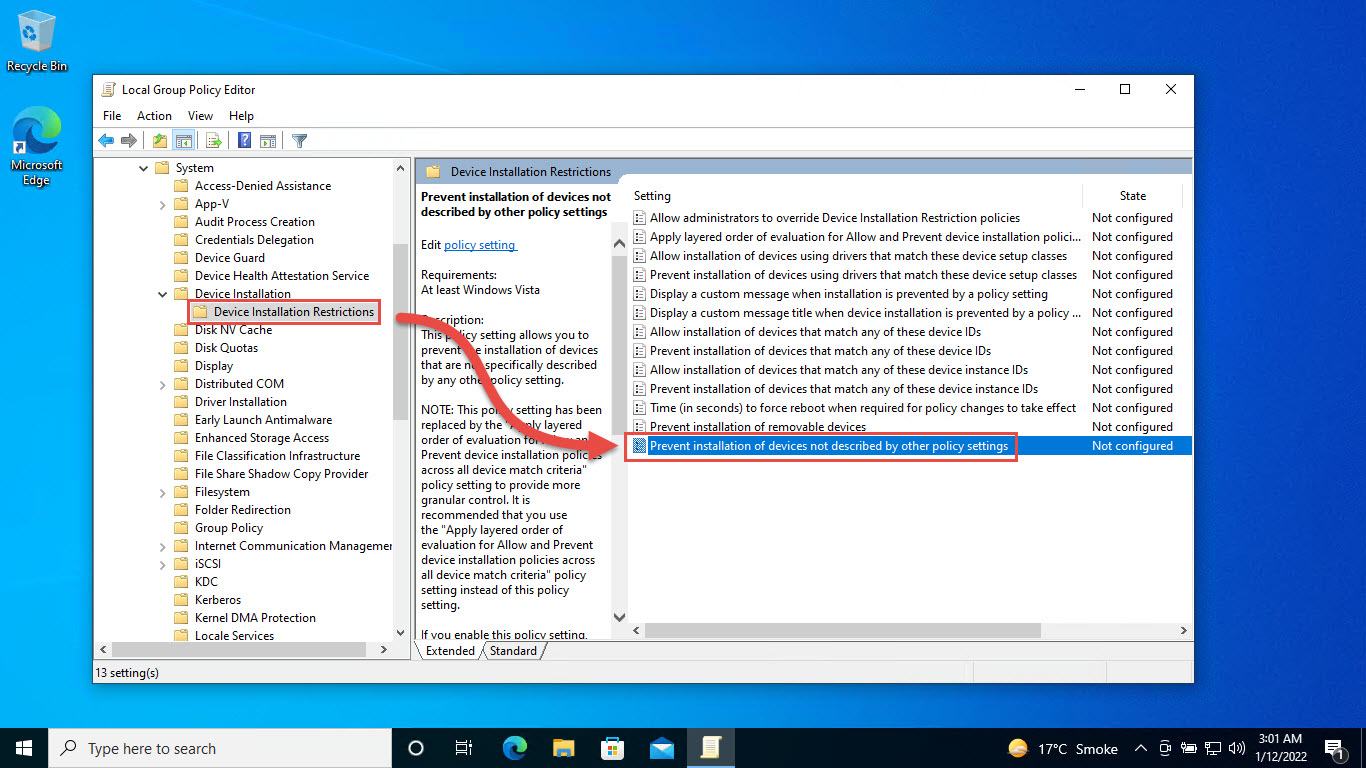Open the Help menu
Viewport: 1366px width, 768px height.
tap(241, 116)
